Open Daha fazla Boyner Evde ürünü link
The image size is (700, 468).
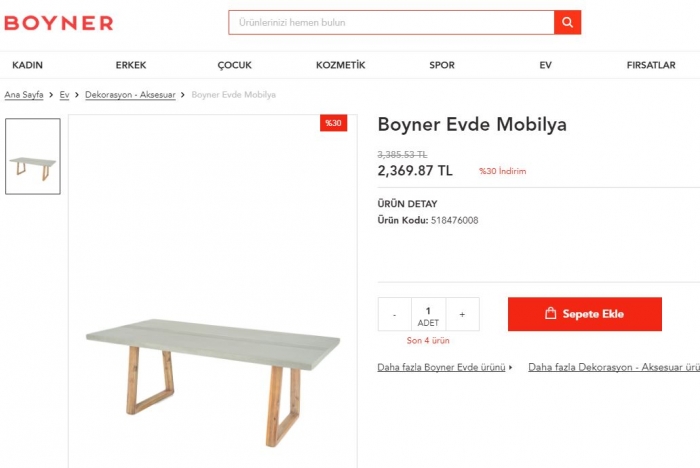441,367
